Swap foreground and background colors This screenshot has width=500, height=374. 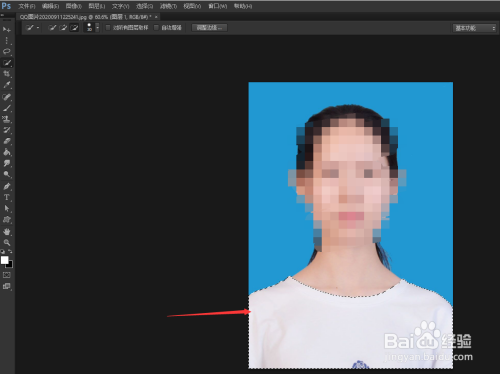10,251
